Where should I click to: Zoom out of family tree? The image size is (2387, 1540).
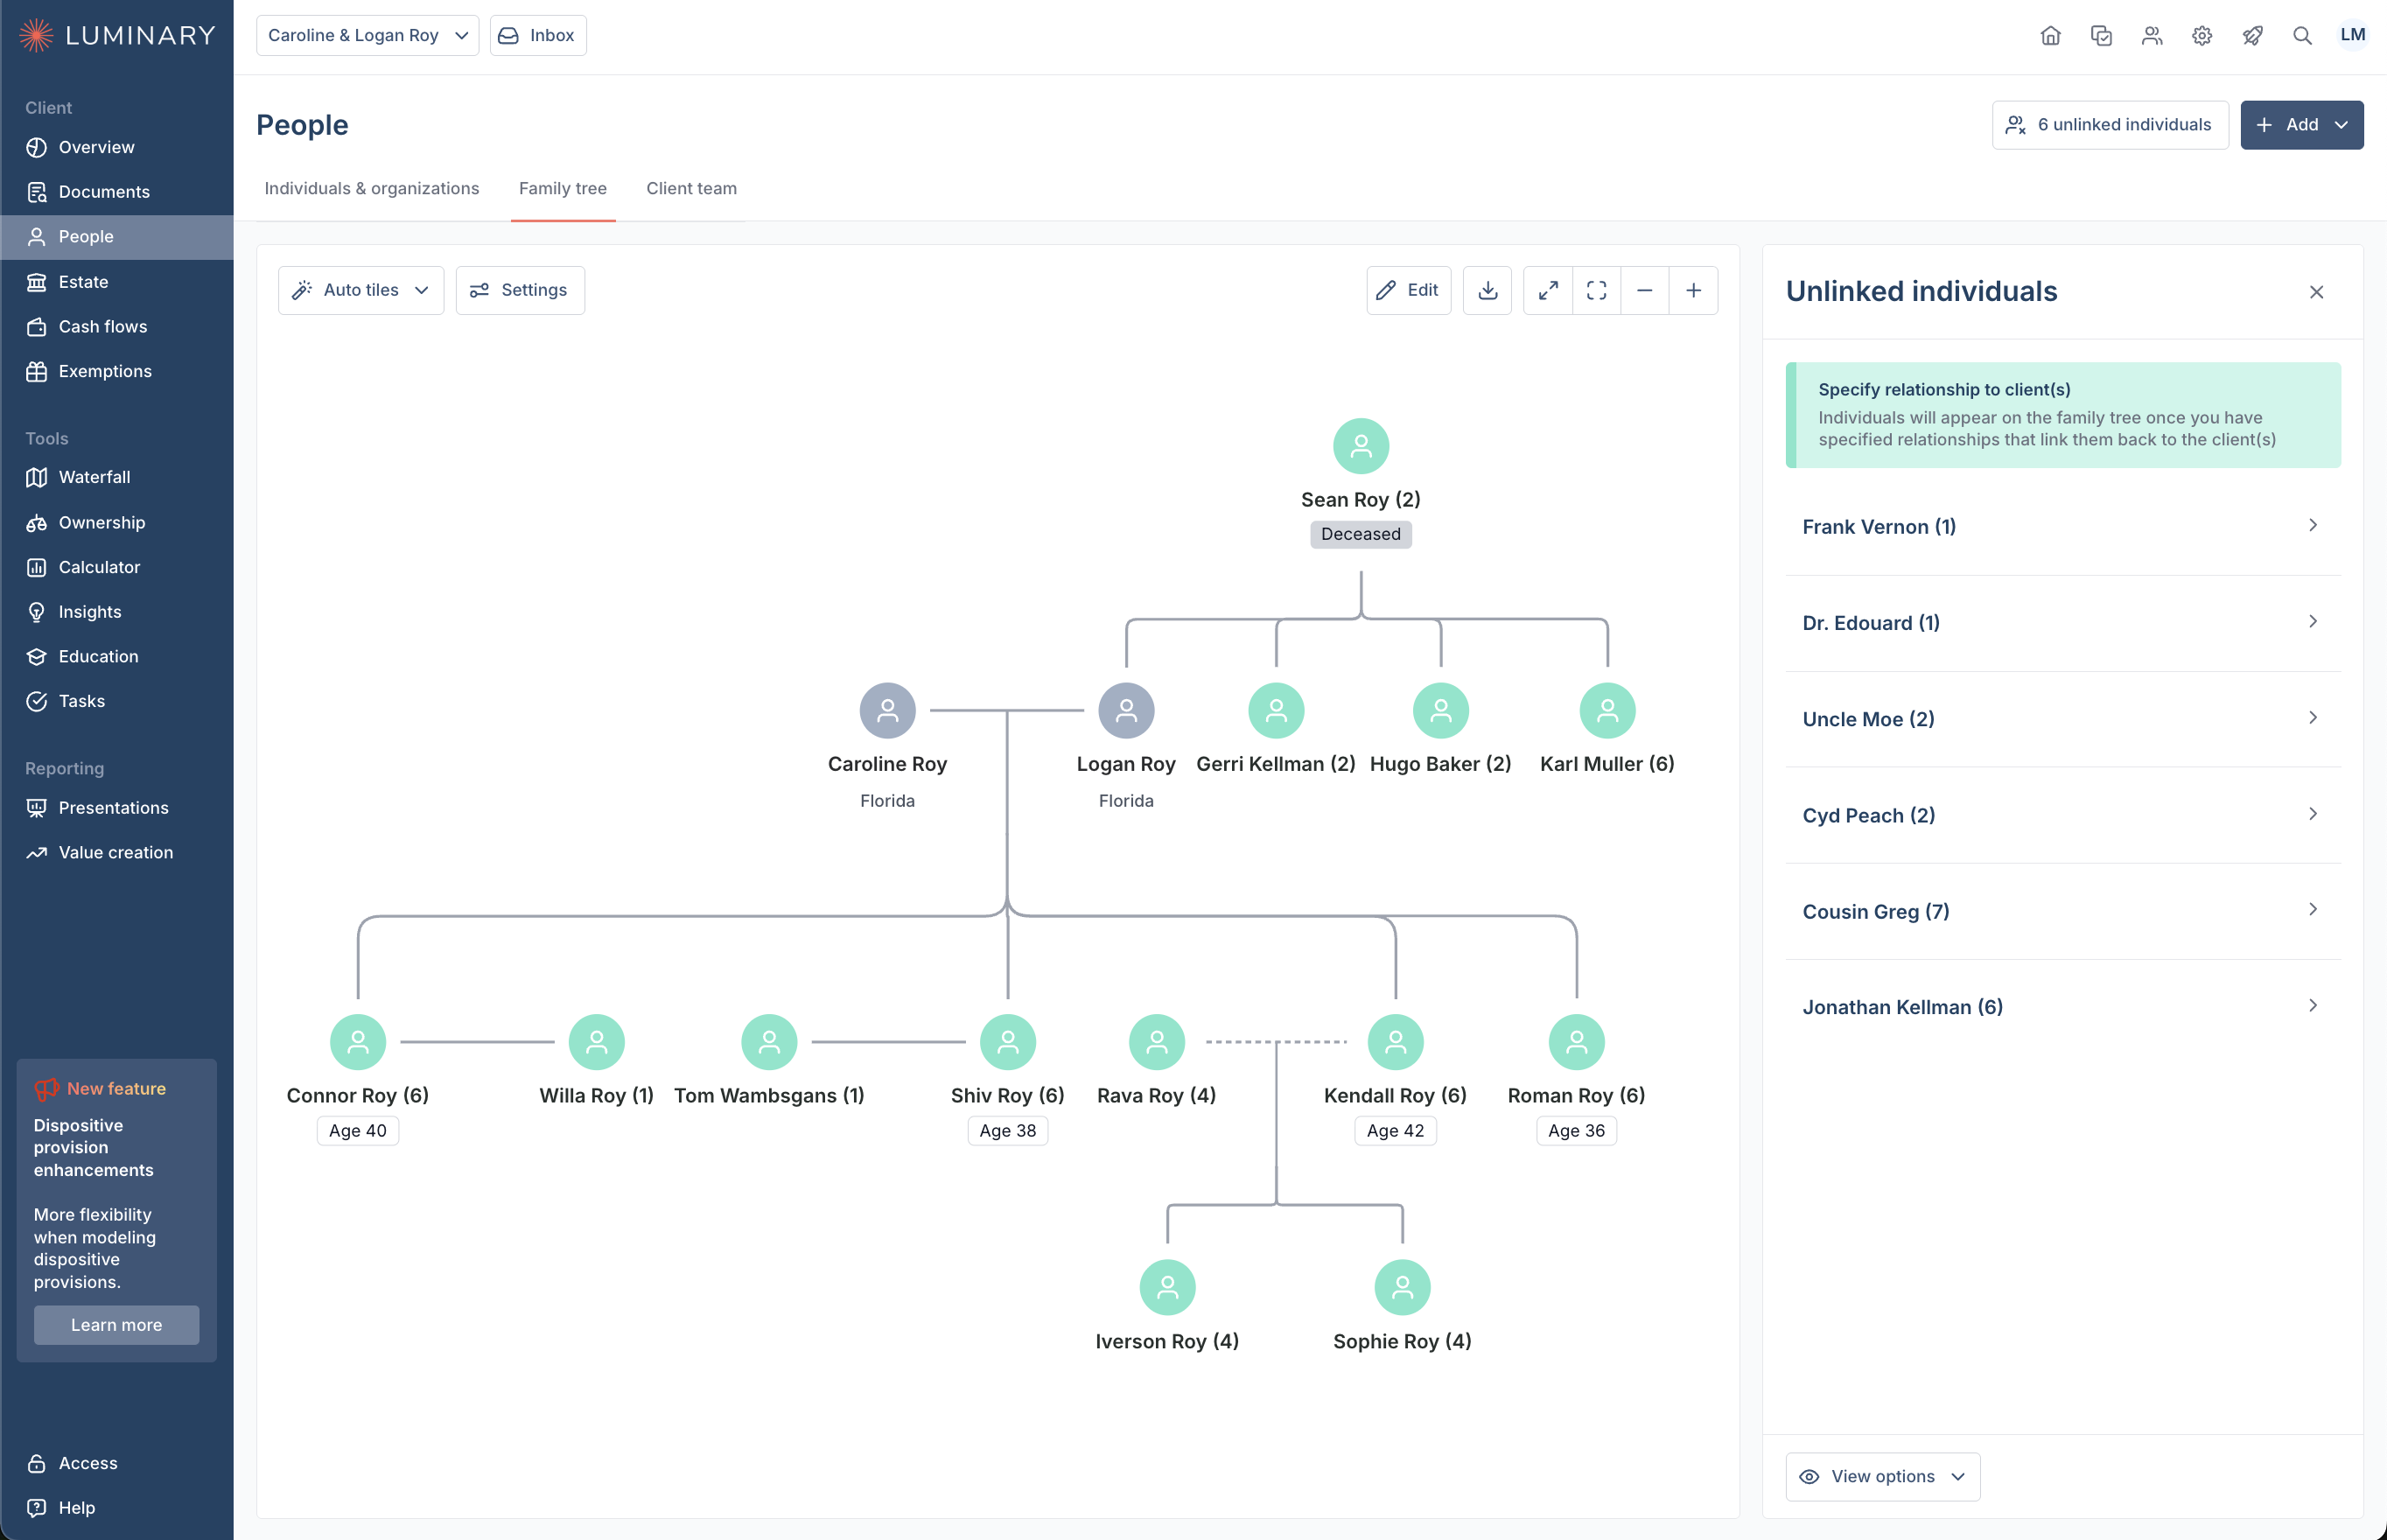[1645, 290]
